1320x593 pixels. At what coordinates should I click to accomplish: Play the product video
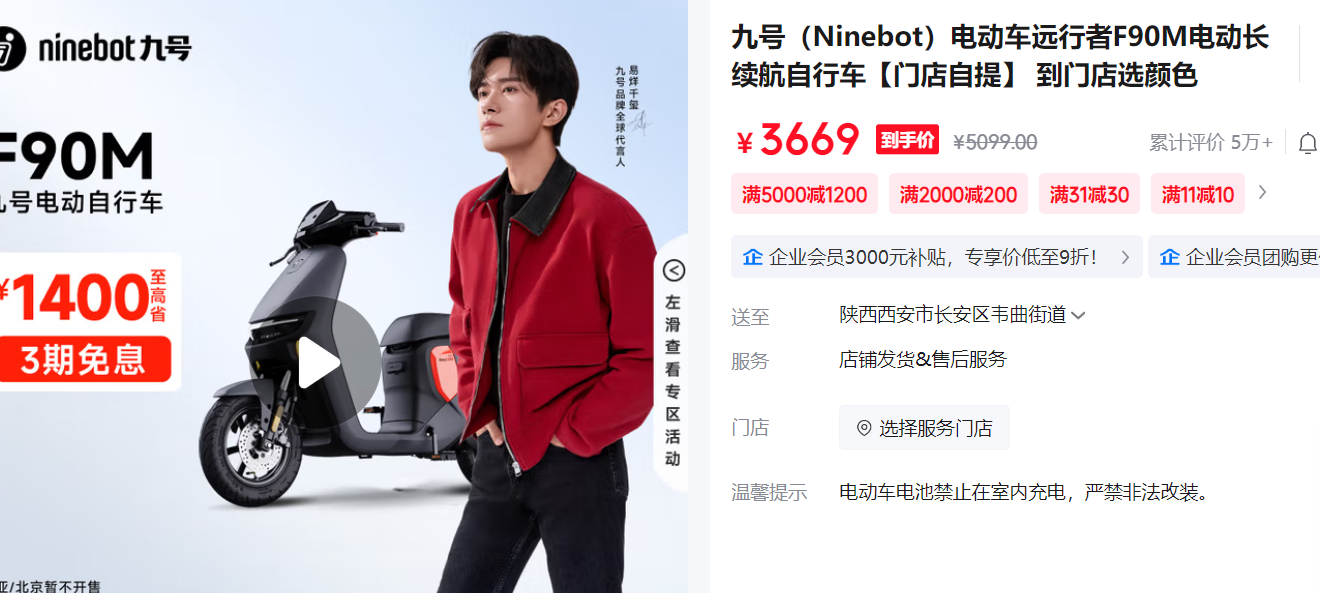pos(317,364)
